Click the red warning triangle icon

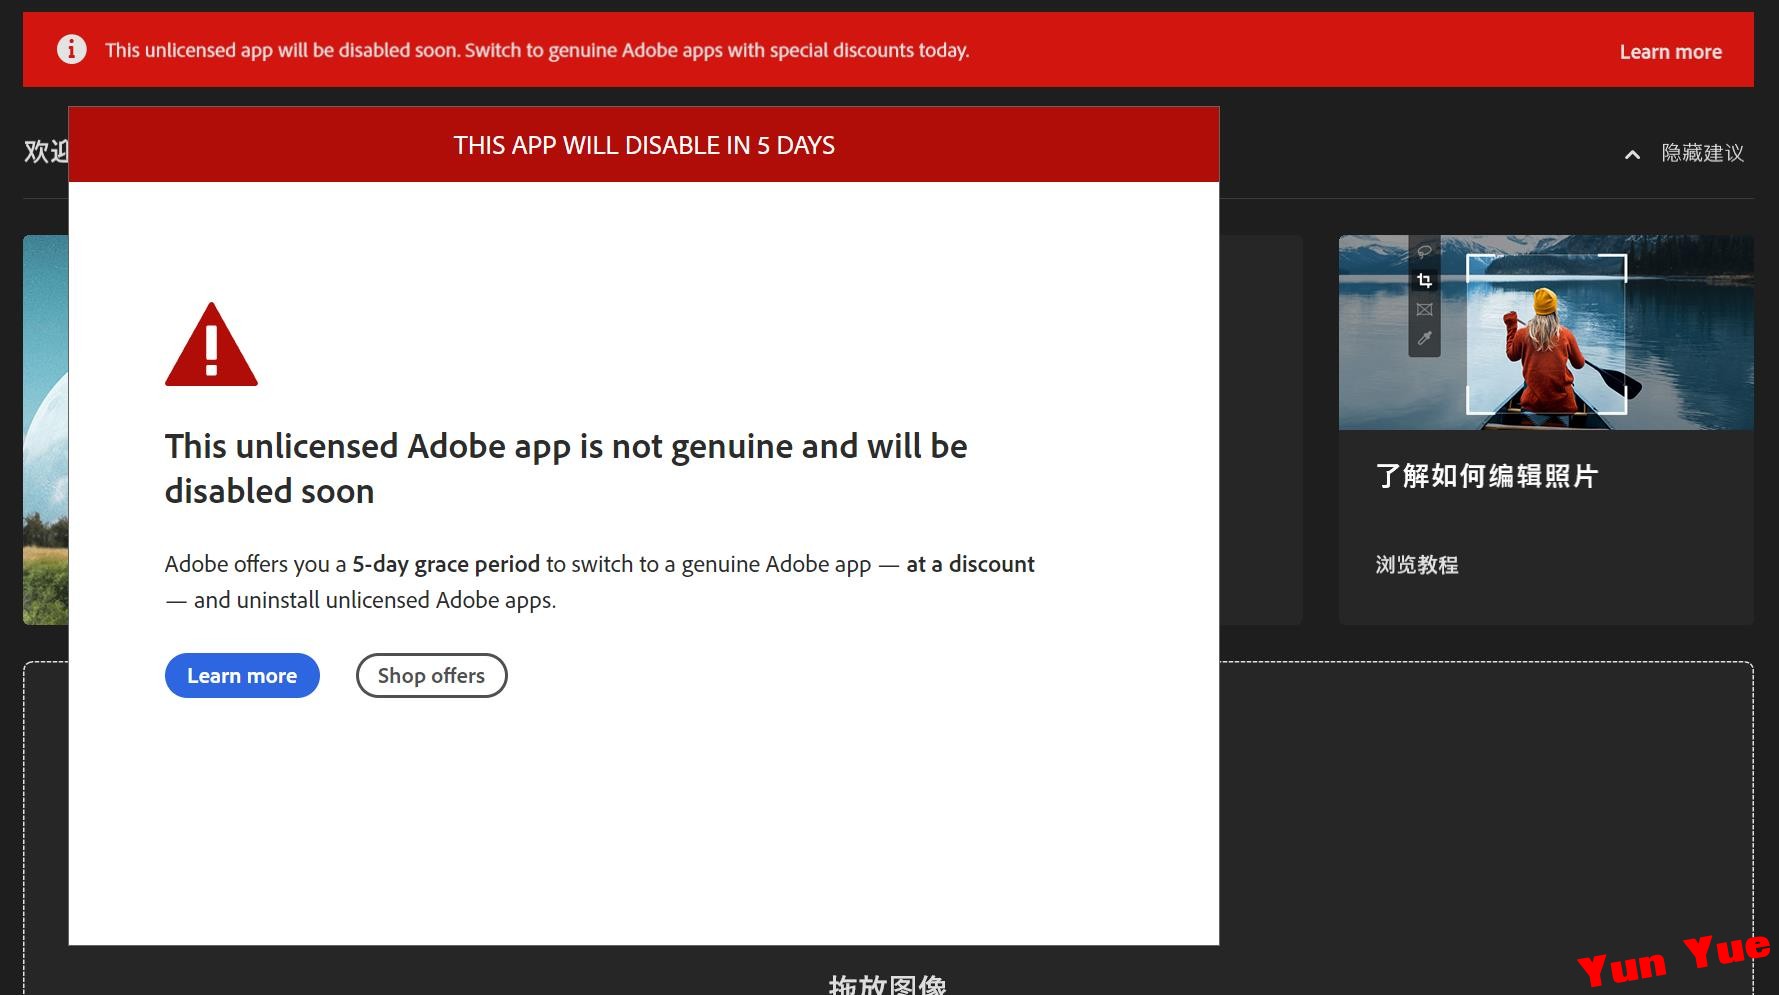click(211, 345)
